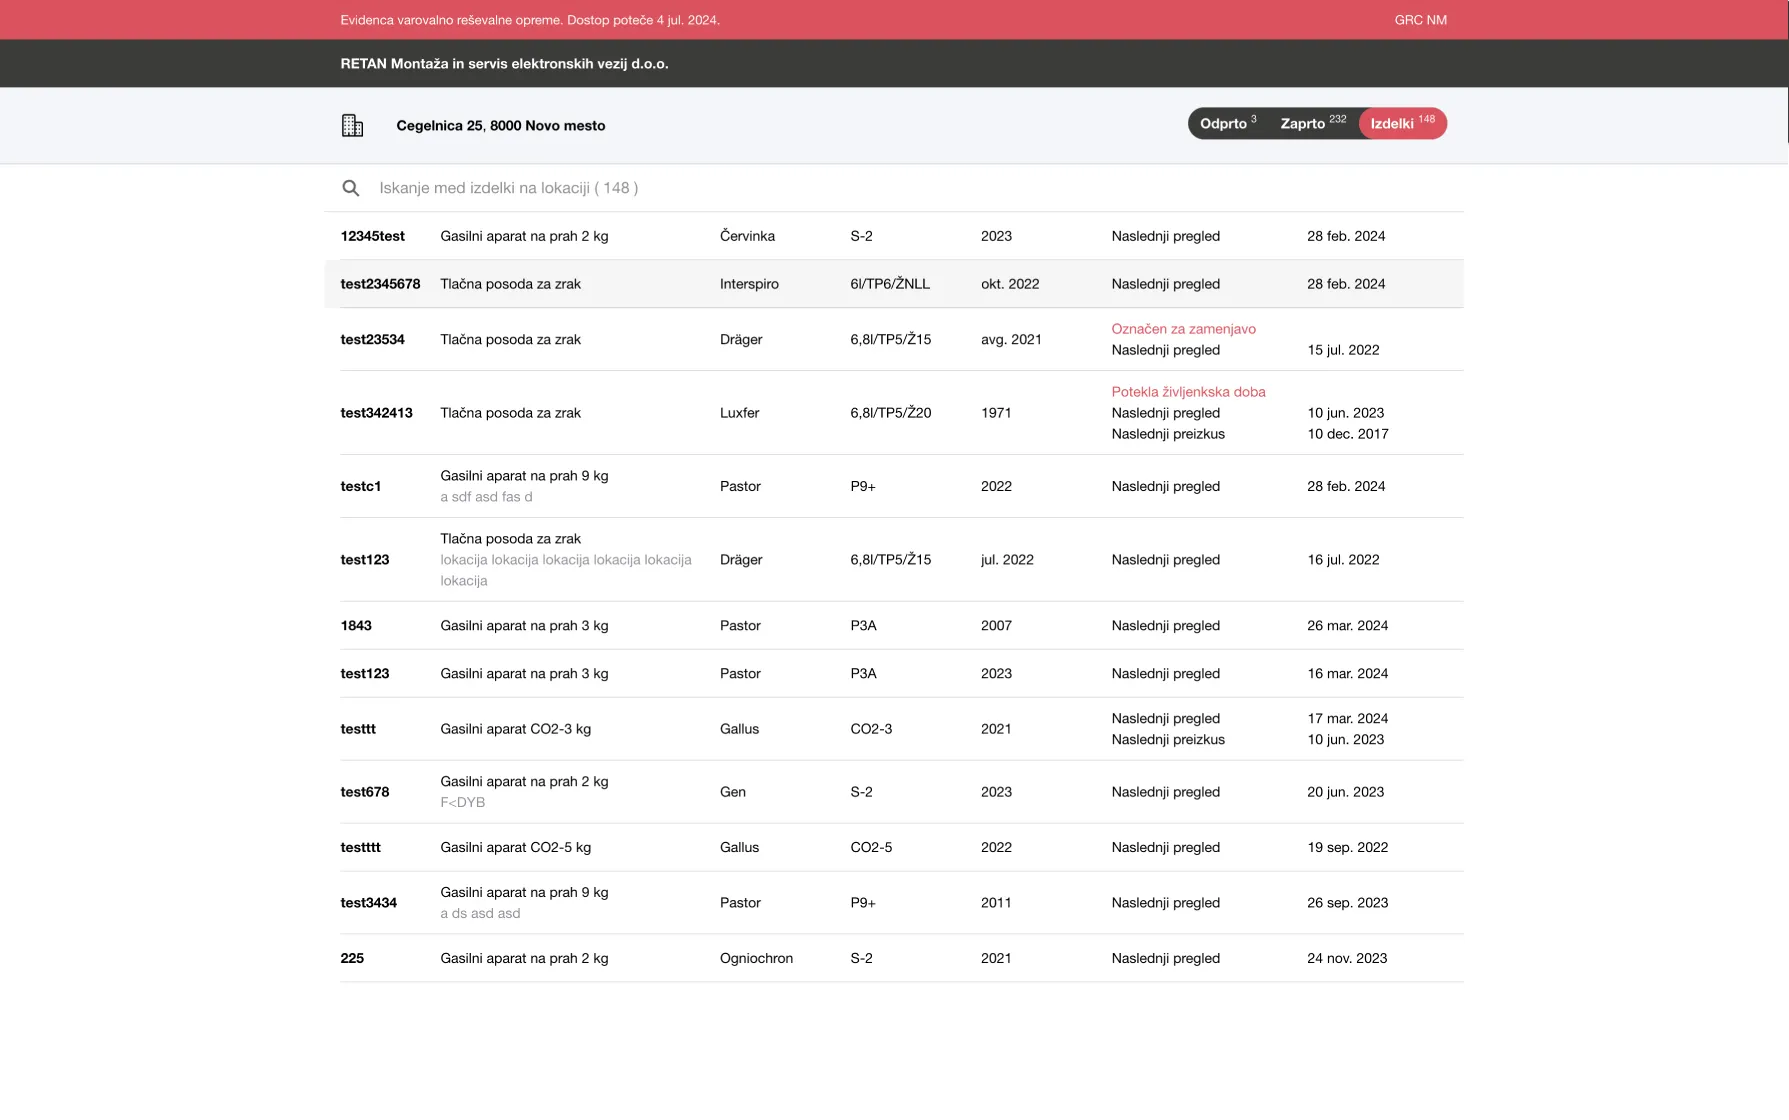Click the Cegelnica 25 address title
The image size is (1789, 1120).
pyautogui.click(x=500, y=126)
